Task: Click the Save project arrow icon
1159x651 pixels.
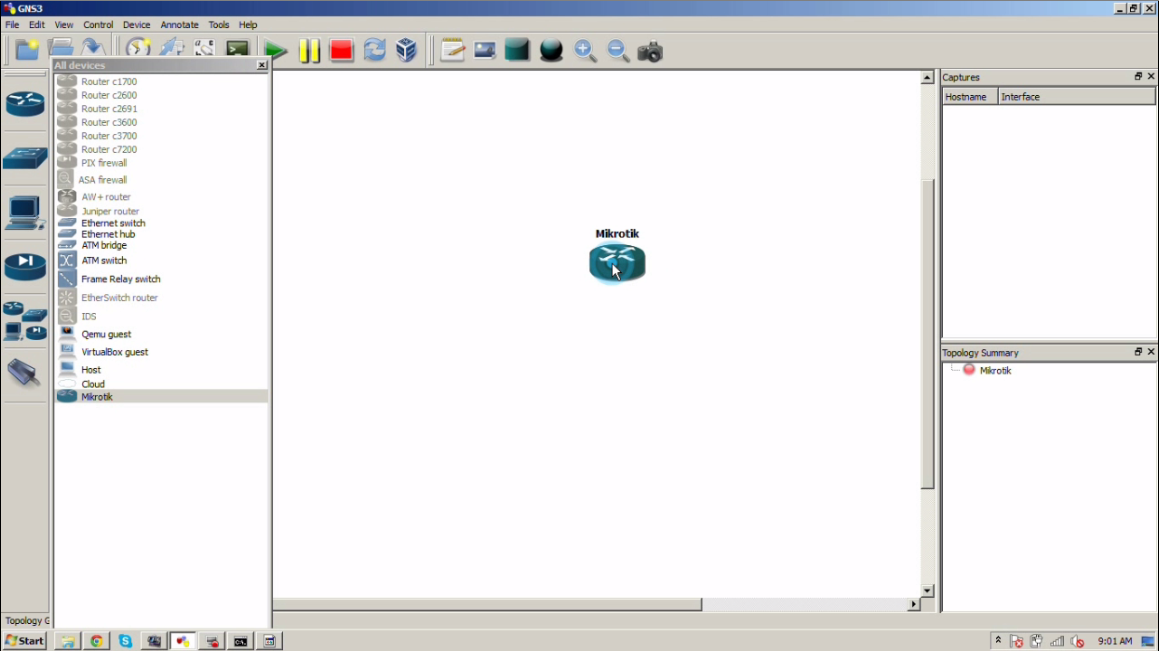Action: point(93,49)
